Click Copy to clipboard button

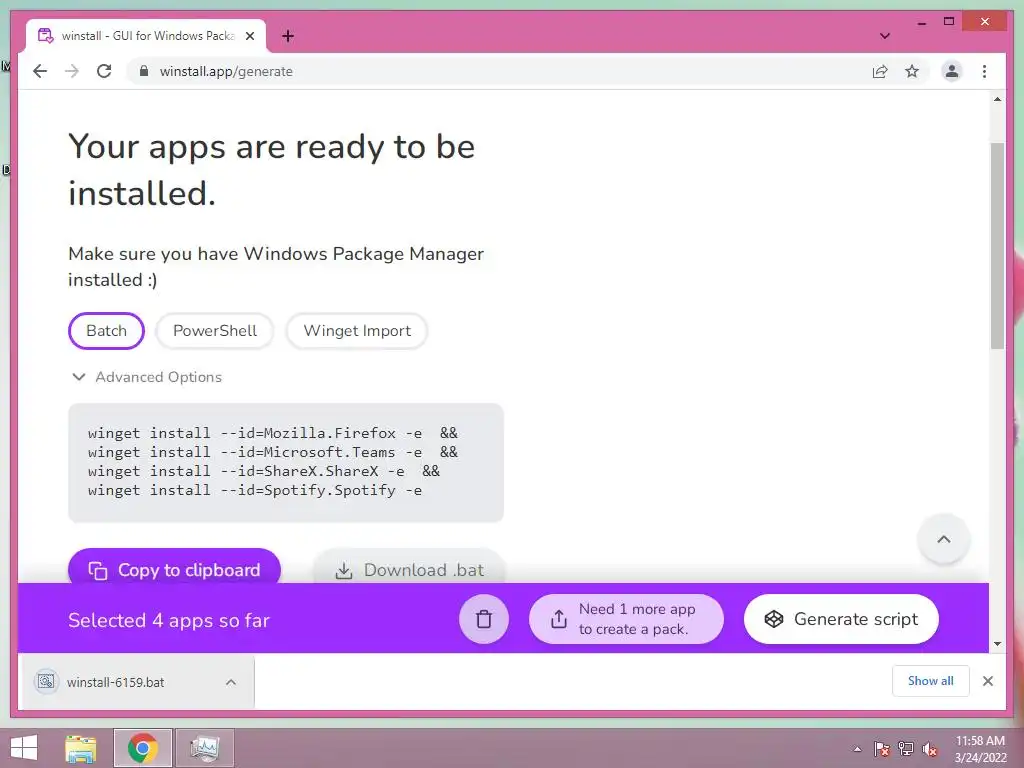[174, 569]
